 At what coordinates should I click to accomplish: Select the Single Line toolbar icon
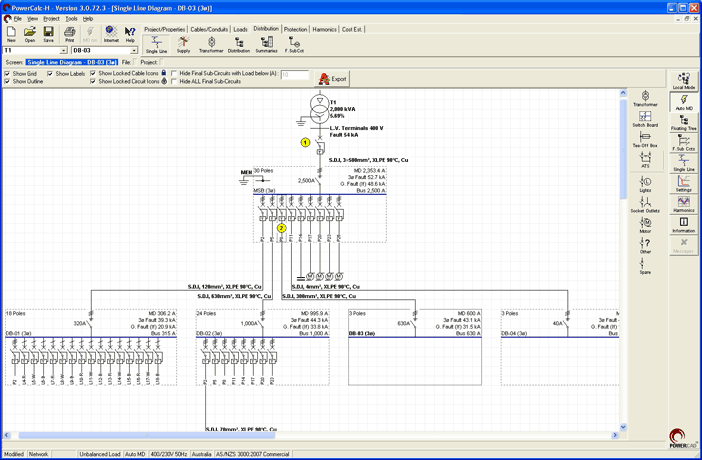[156, 45]
